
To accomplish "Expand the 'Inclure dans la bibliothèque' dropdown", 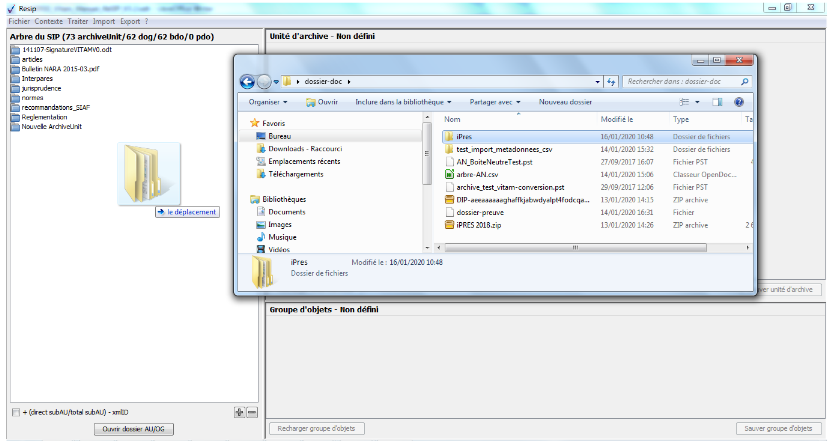I will [x=403, y=102].
